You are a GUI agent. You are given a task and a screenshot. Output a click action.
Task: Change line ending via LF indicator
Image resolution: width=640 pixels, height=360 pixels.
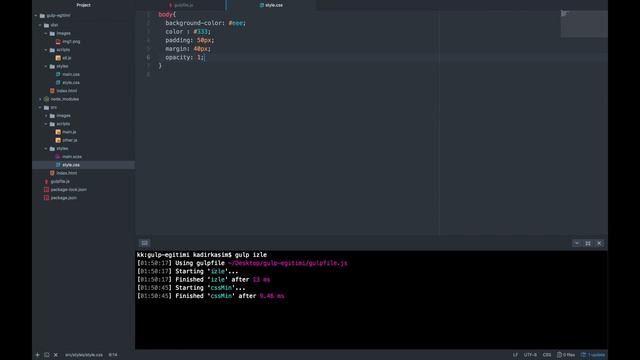(x=515, y=355)
